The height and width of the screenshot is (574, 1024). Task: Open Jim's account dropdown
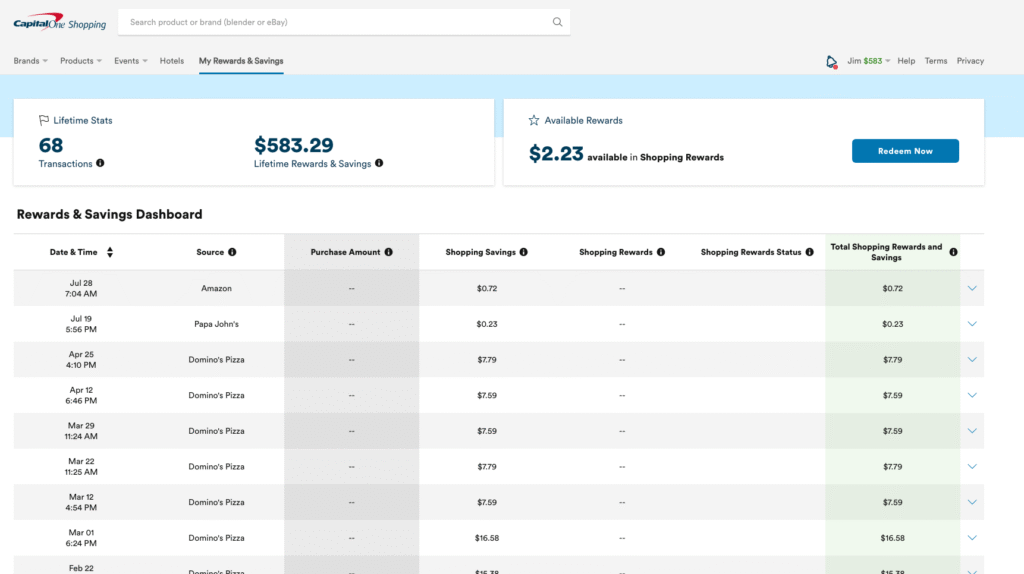click(868, 61)
